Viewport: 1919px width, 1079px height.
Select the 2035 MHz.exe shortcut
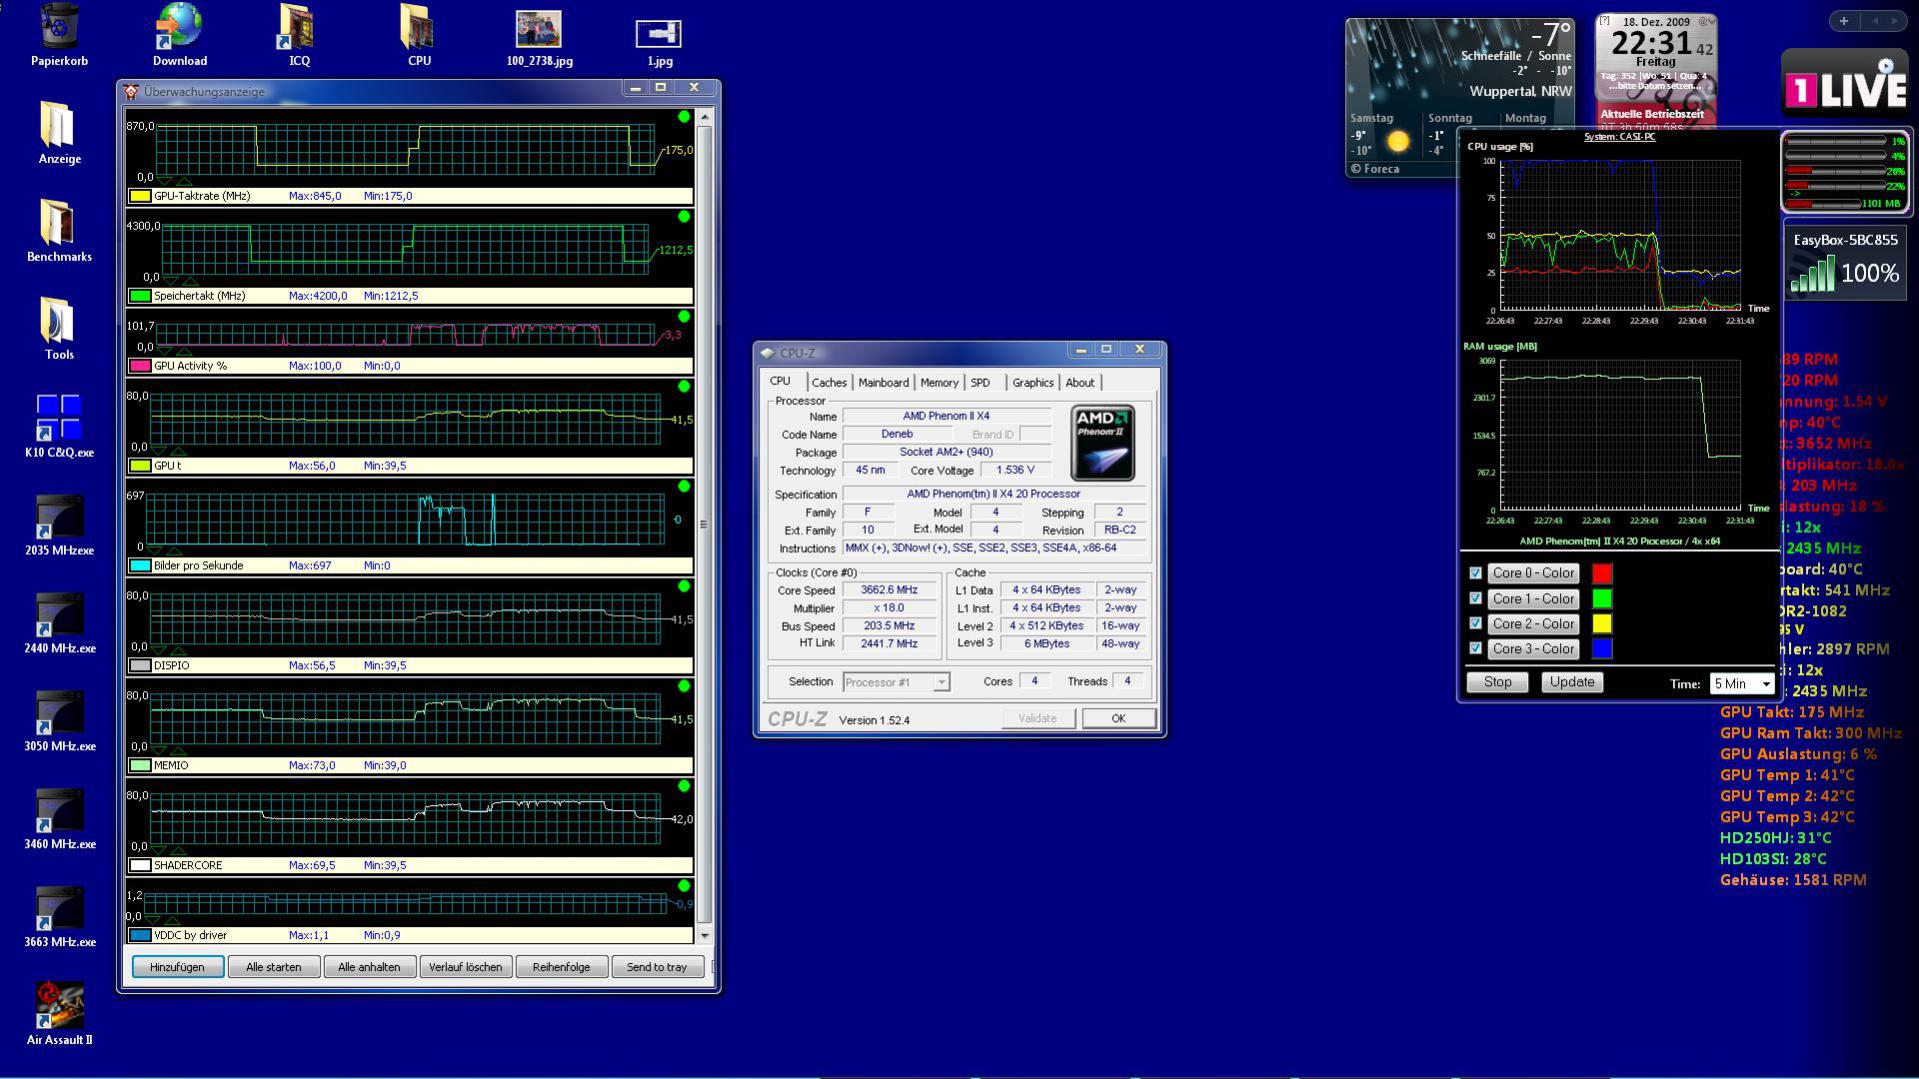pyautogui.click(x=60, y=524)
